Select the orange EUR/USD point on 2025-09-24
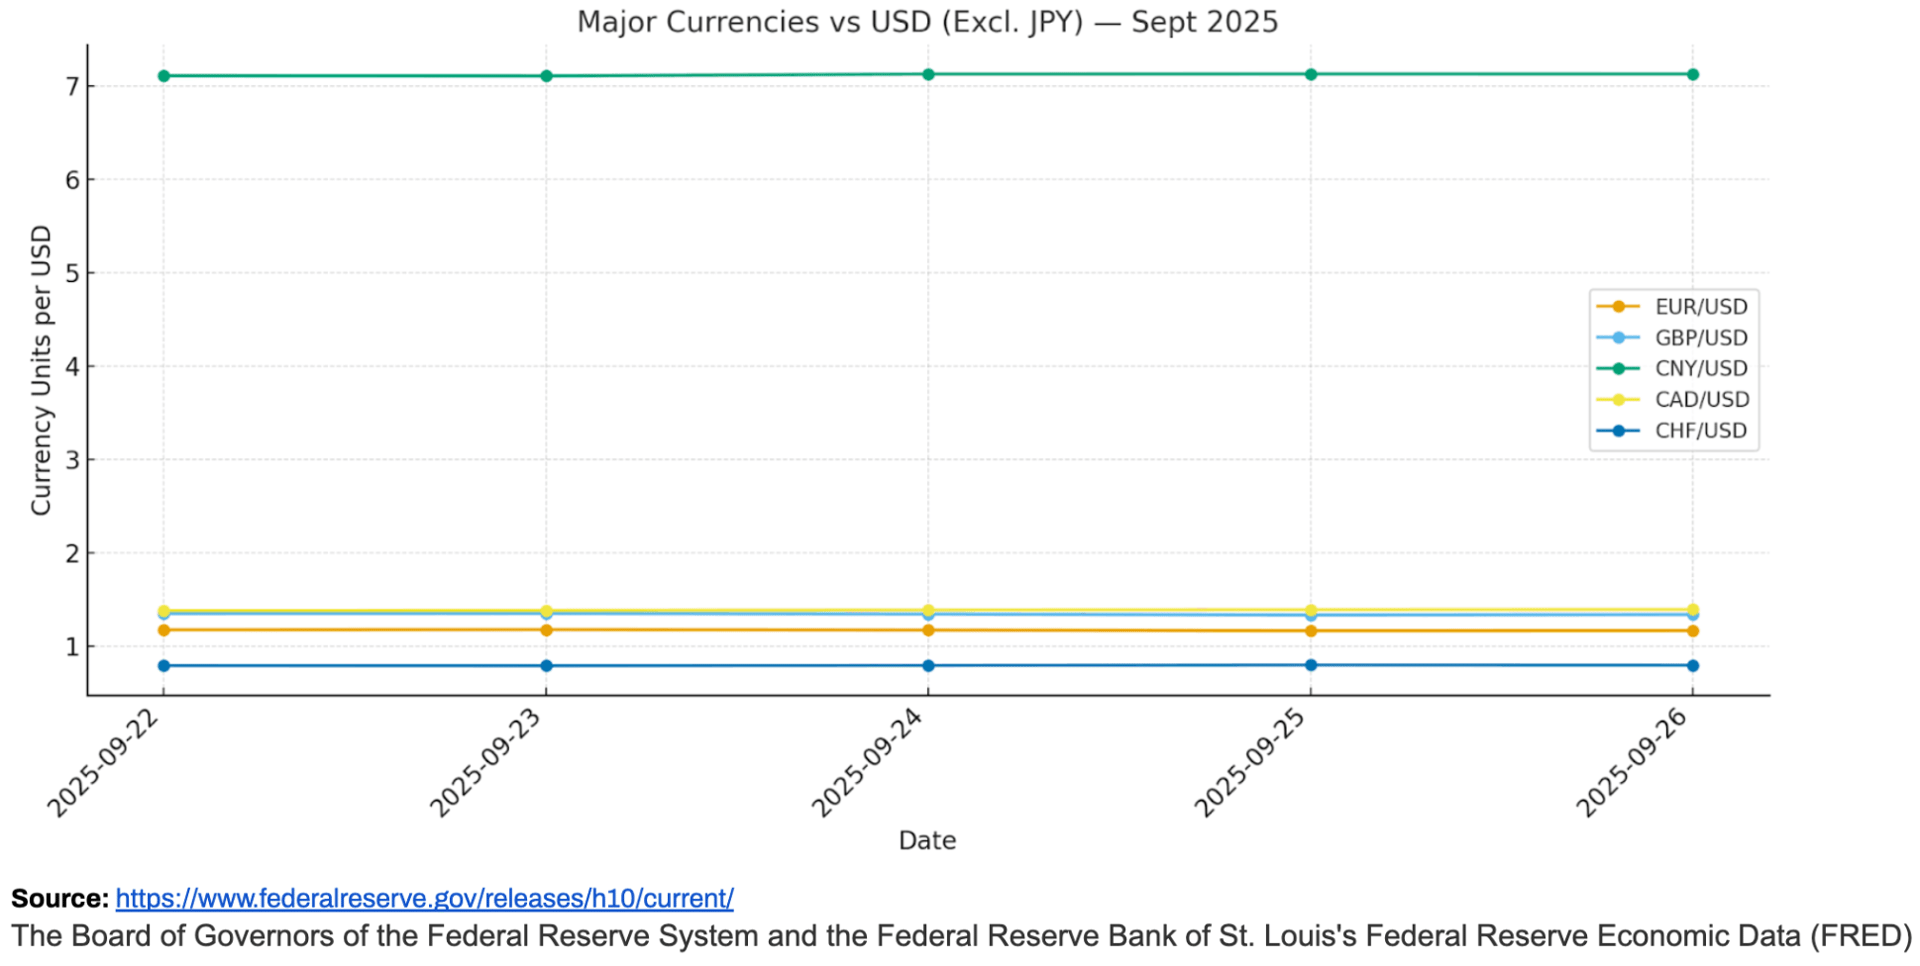Image resolution: width=1920 pixels, height=966 pixels. (x=928, y=631)
